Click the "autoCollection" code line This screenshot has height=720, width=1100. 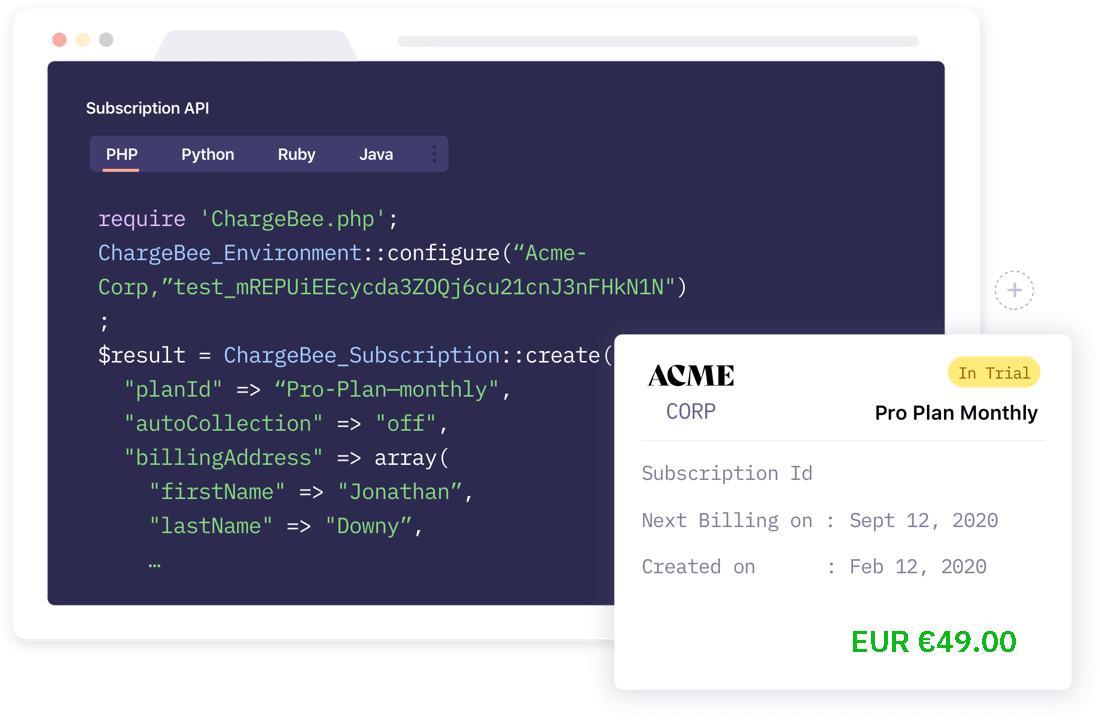click(x=286, y=423)
